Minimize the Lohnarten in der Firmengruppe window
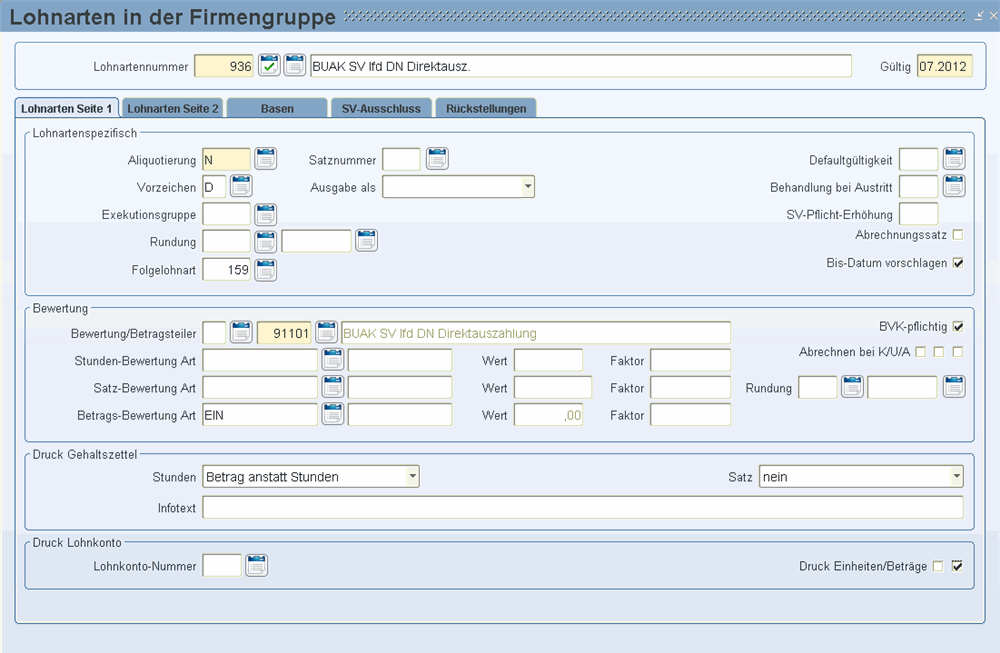Screen dimensions: 1000x653 coord(979,16)
